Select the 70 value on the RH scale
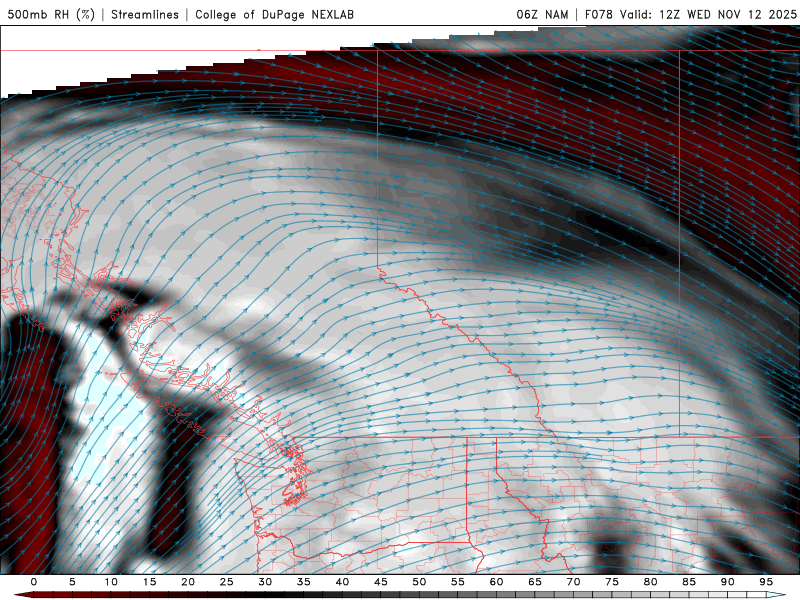Viewport: 800px width, 600px height. click(x=573, y=582)
